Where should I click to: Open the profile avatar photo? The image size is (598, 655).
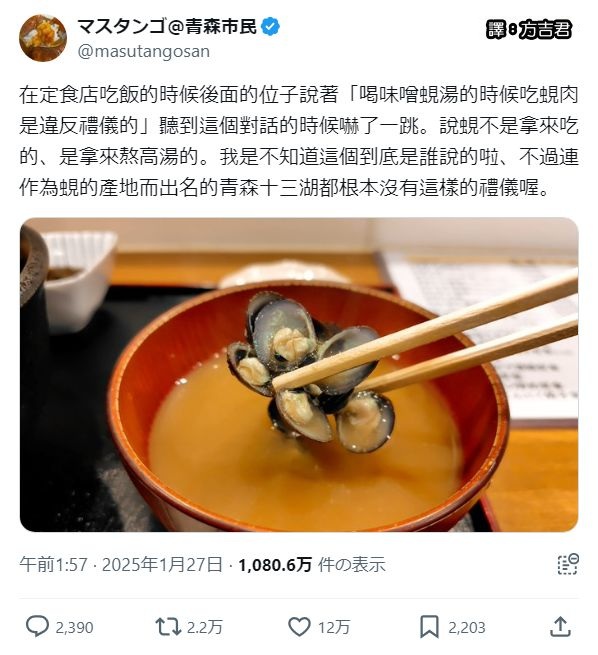pos(43,38)
